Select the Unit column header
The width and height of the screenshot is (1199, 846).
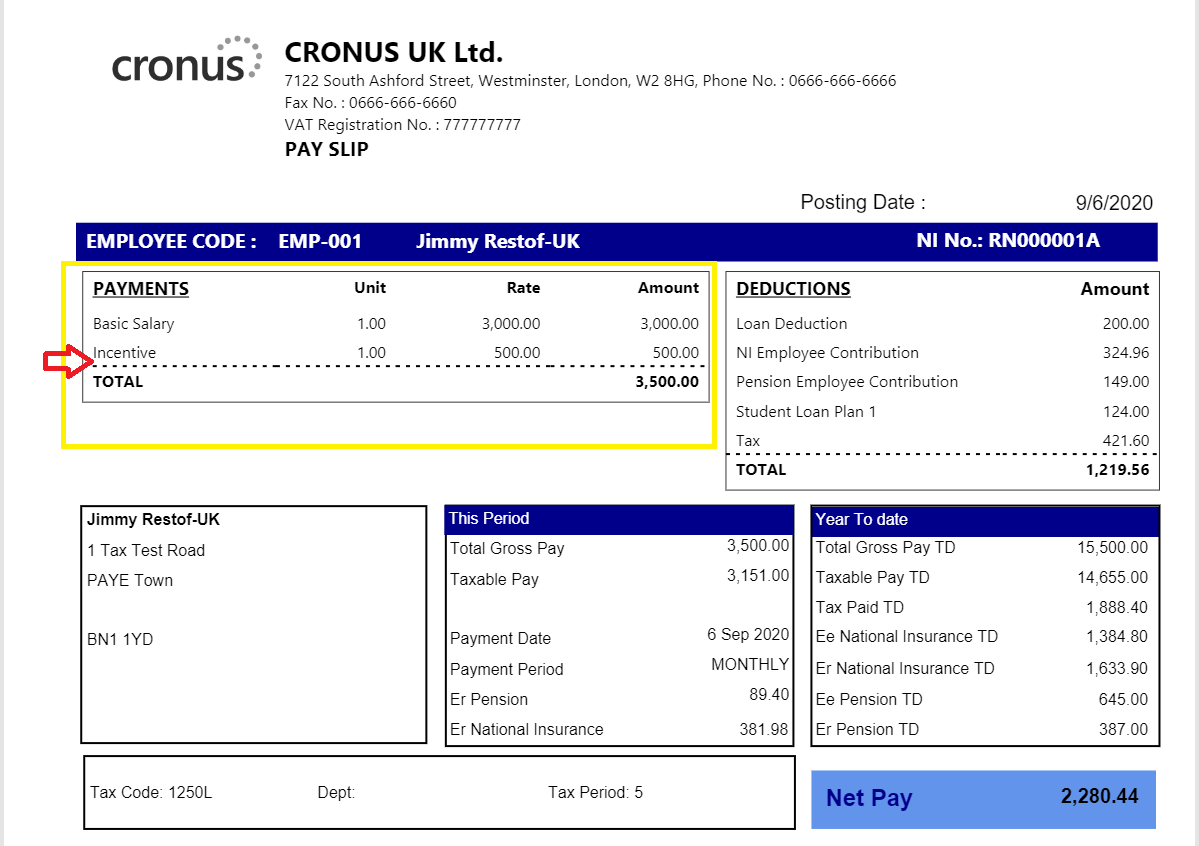tap(370, 288)
